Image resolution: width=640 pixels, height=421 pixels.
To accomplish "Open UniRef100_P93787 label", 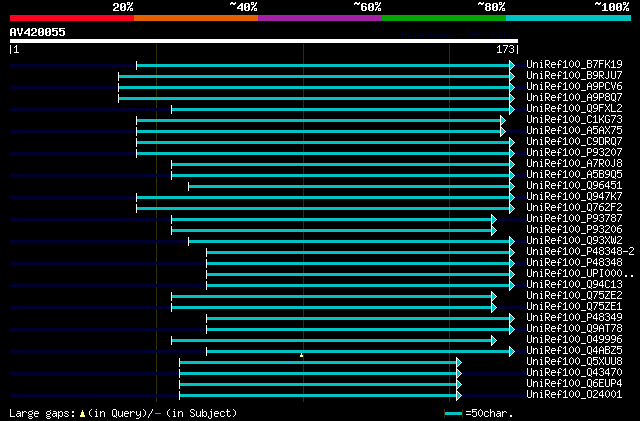I will coord(574,219).
